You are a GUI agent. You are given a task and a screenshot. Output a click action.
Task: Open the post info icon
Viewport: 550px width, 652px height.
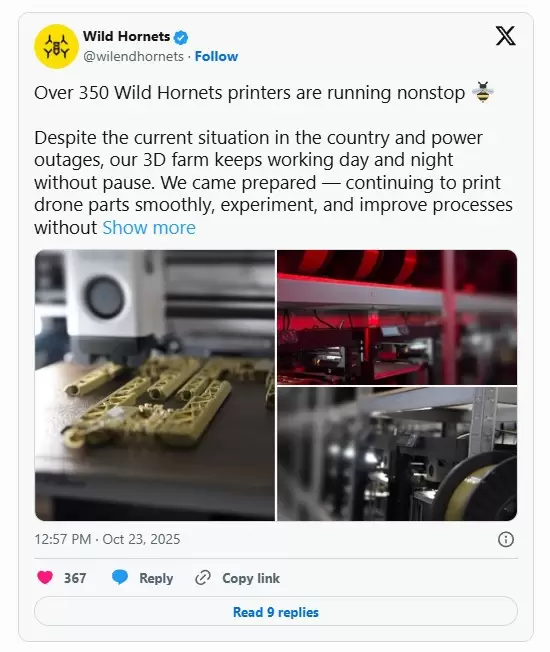[506, 539]
